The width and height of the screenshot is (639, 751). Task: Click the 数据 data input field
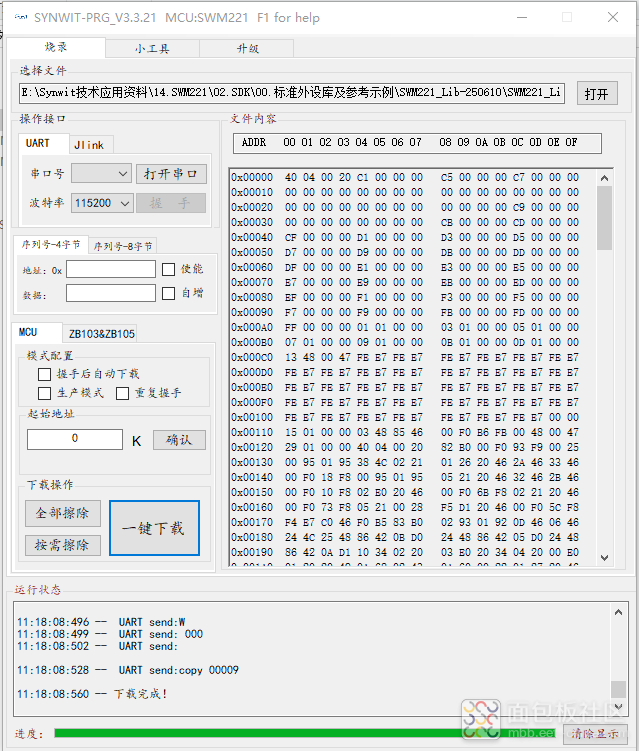click(x=111, y=293)
